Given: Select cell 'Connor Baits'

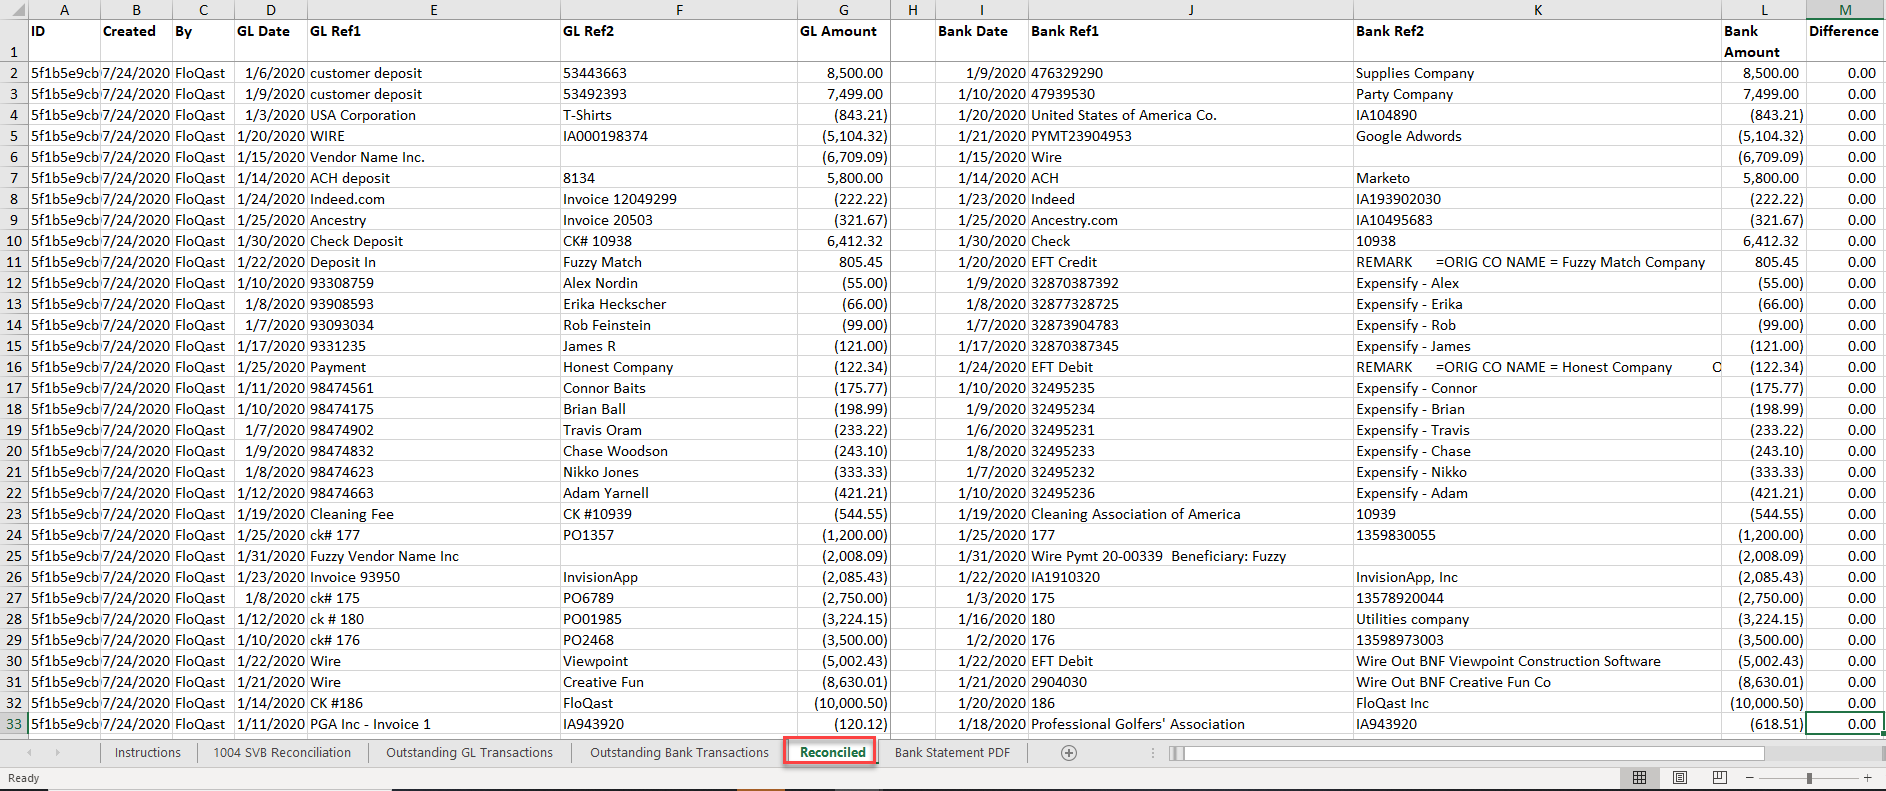Looking at the screenshot, I should click(679, 388).
